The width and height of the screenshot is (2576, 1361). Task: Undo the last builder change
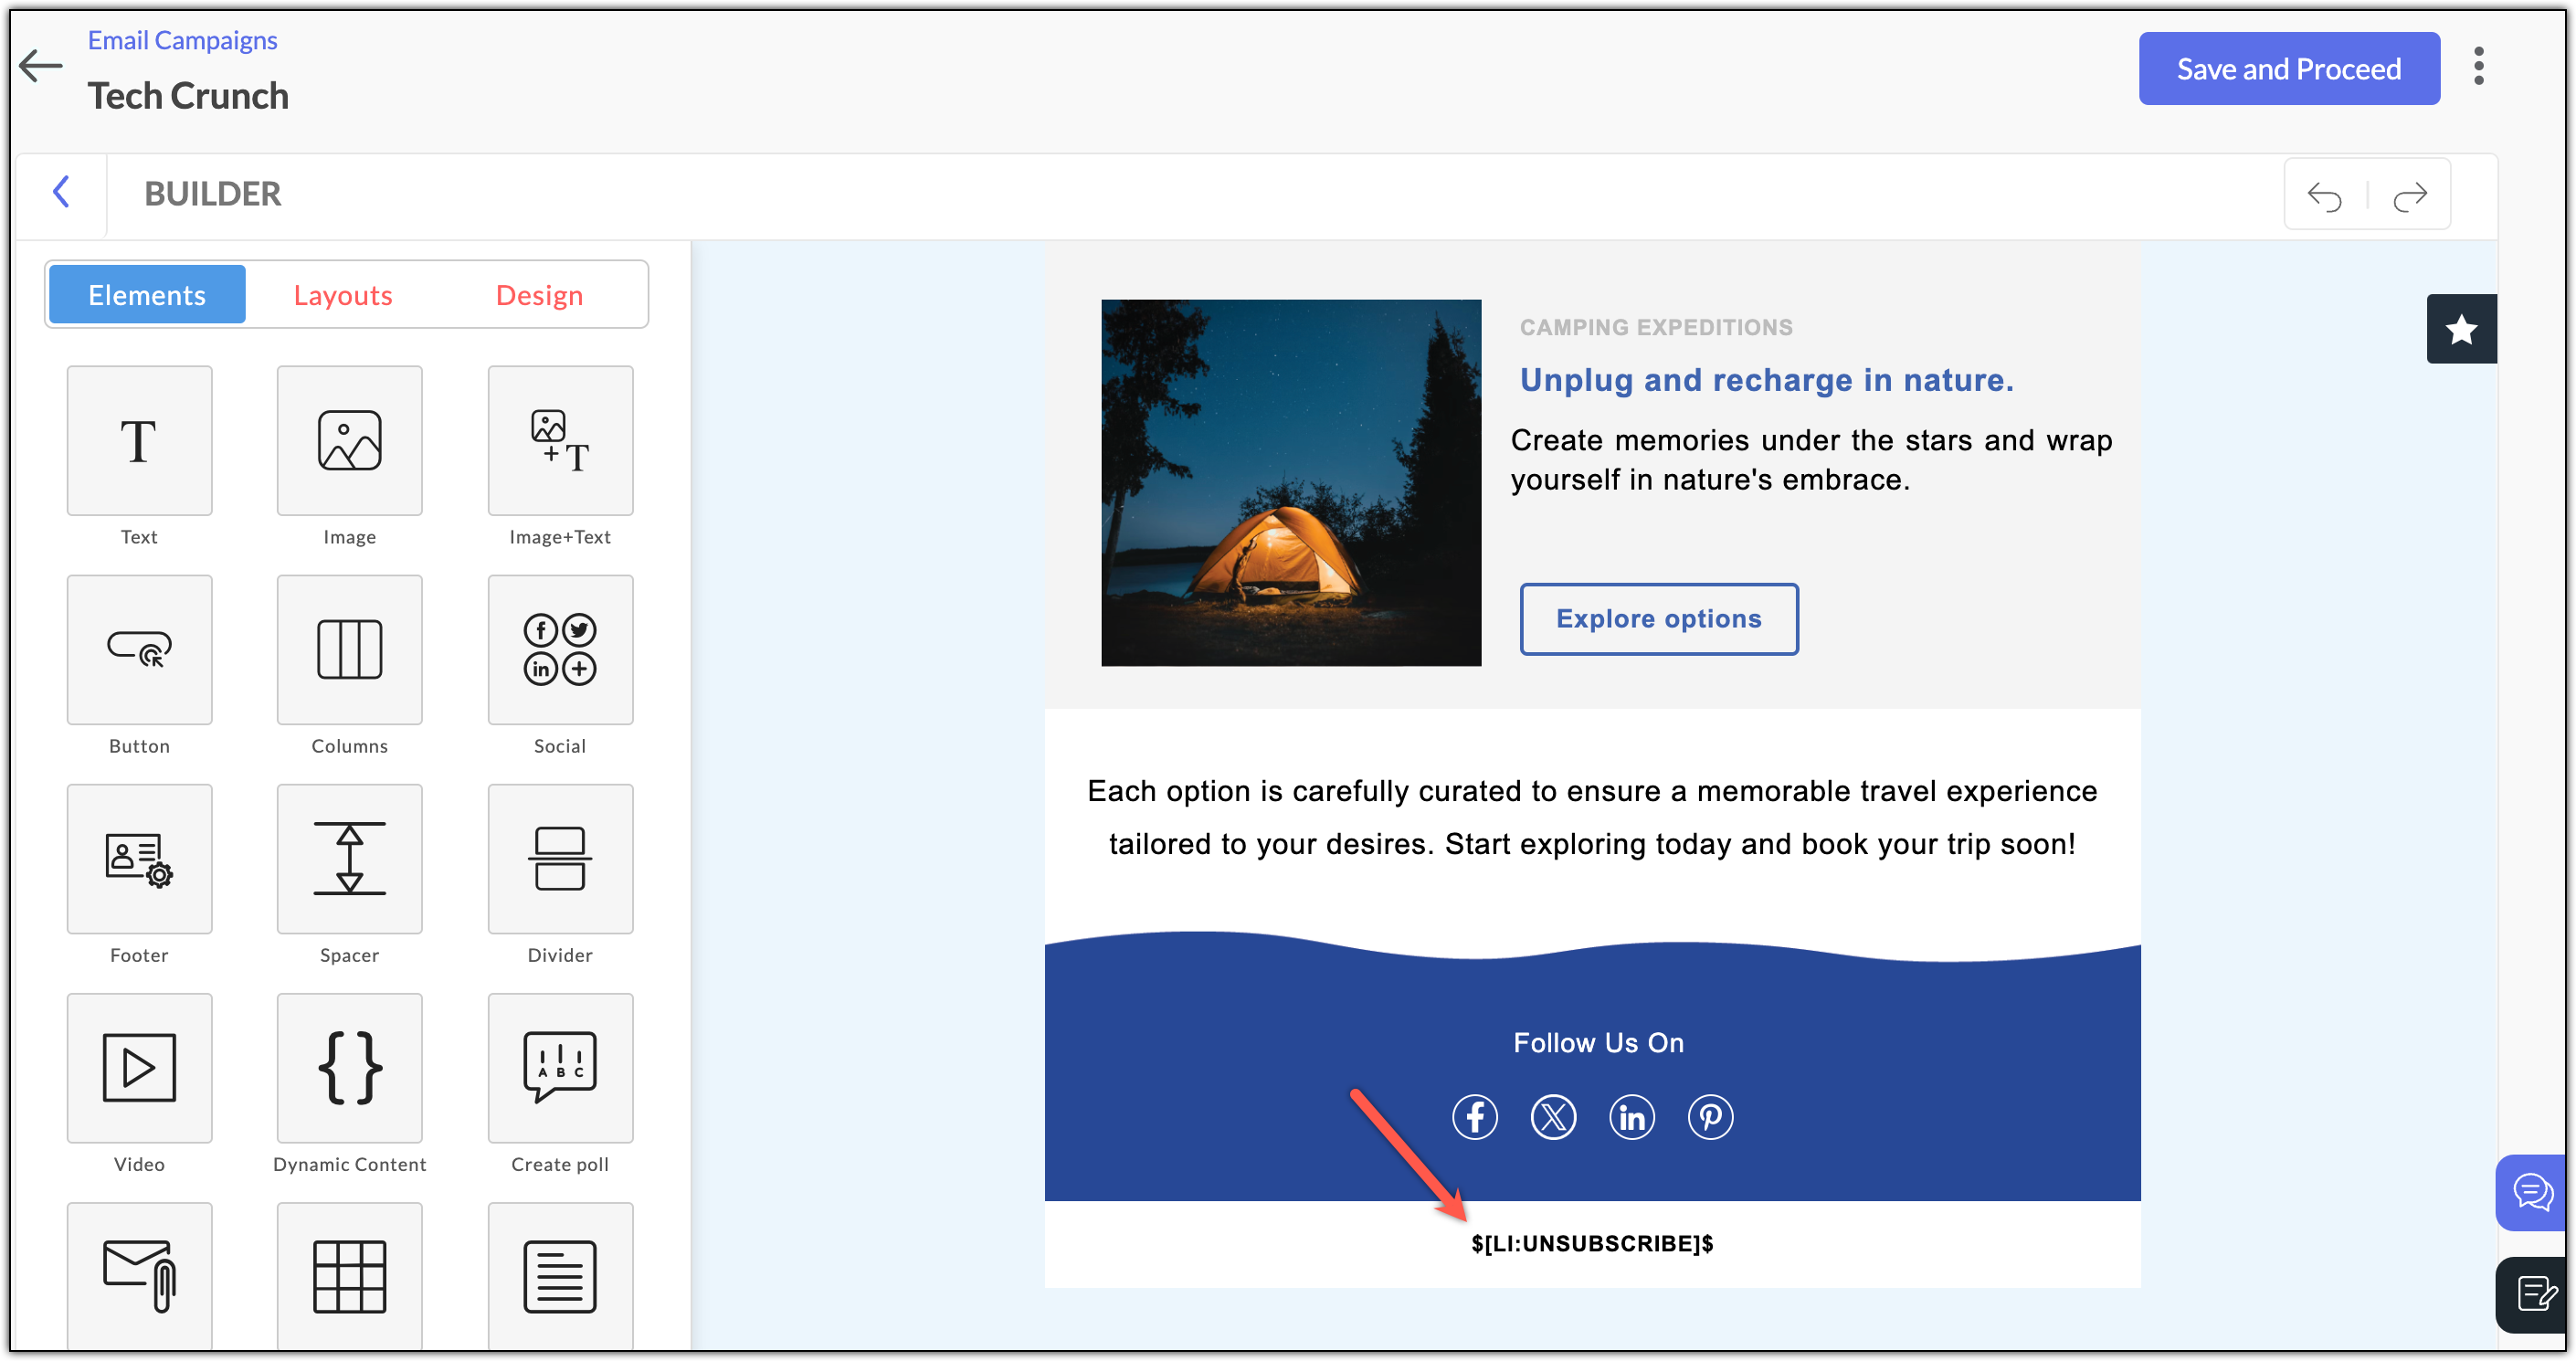(x=2324, y=196)
